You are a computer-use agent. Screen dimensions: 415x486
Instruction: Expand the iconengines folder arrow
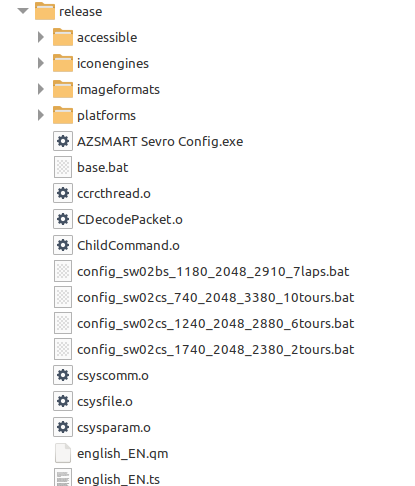point(41,63)
